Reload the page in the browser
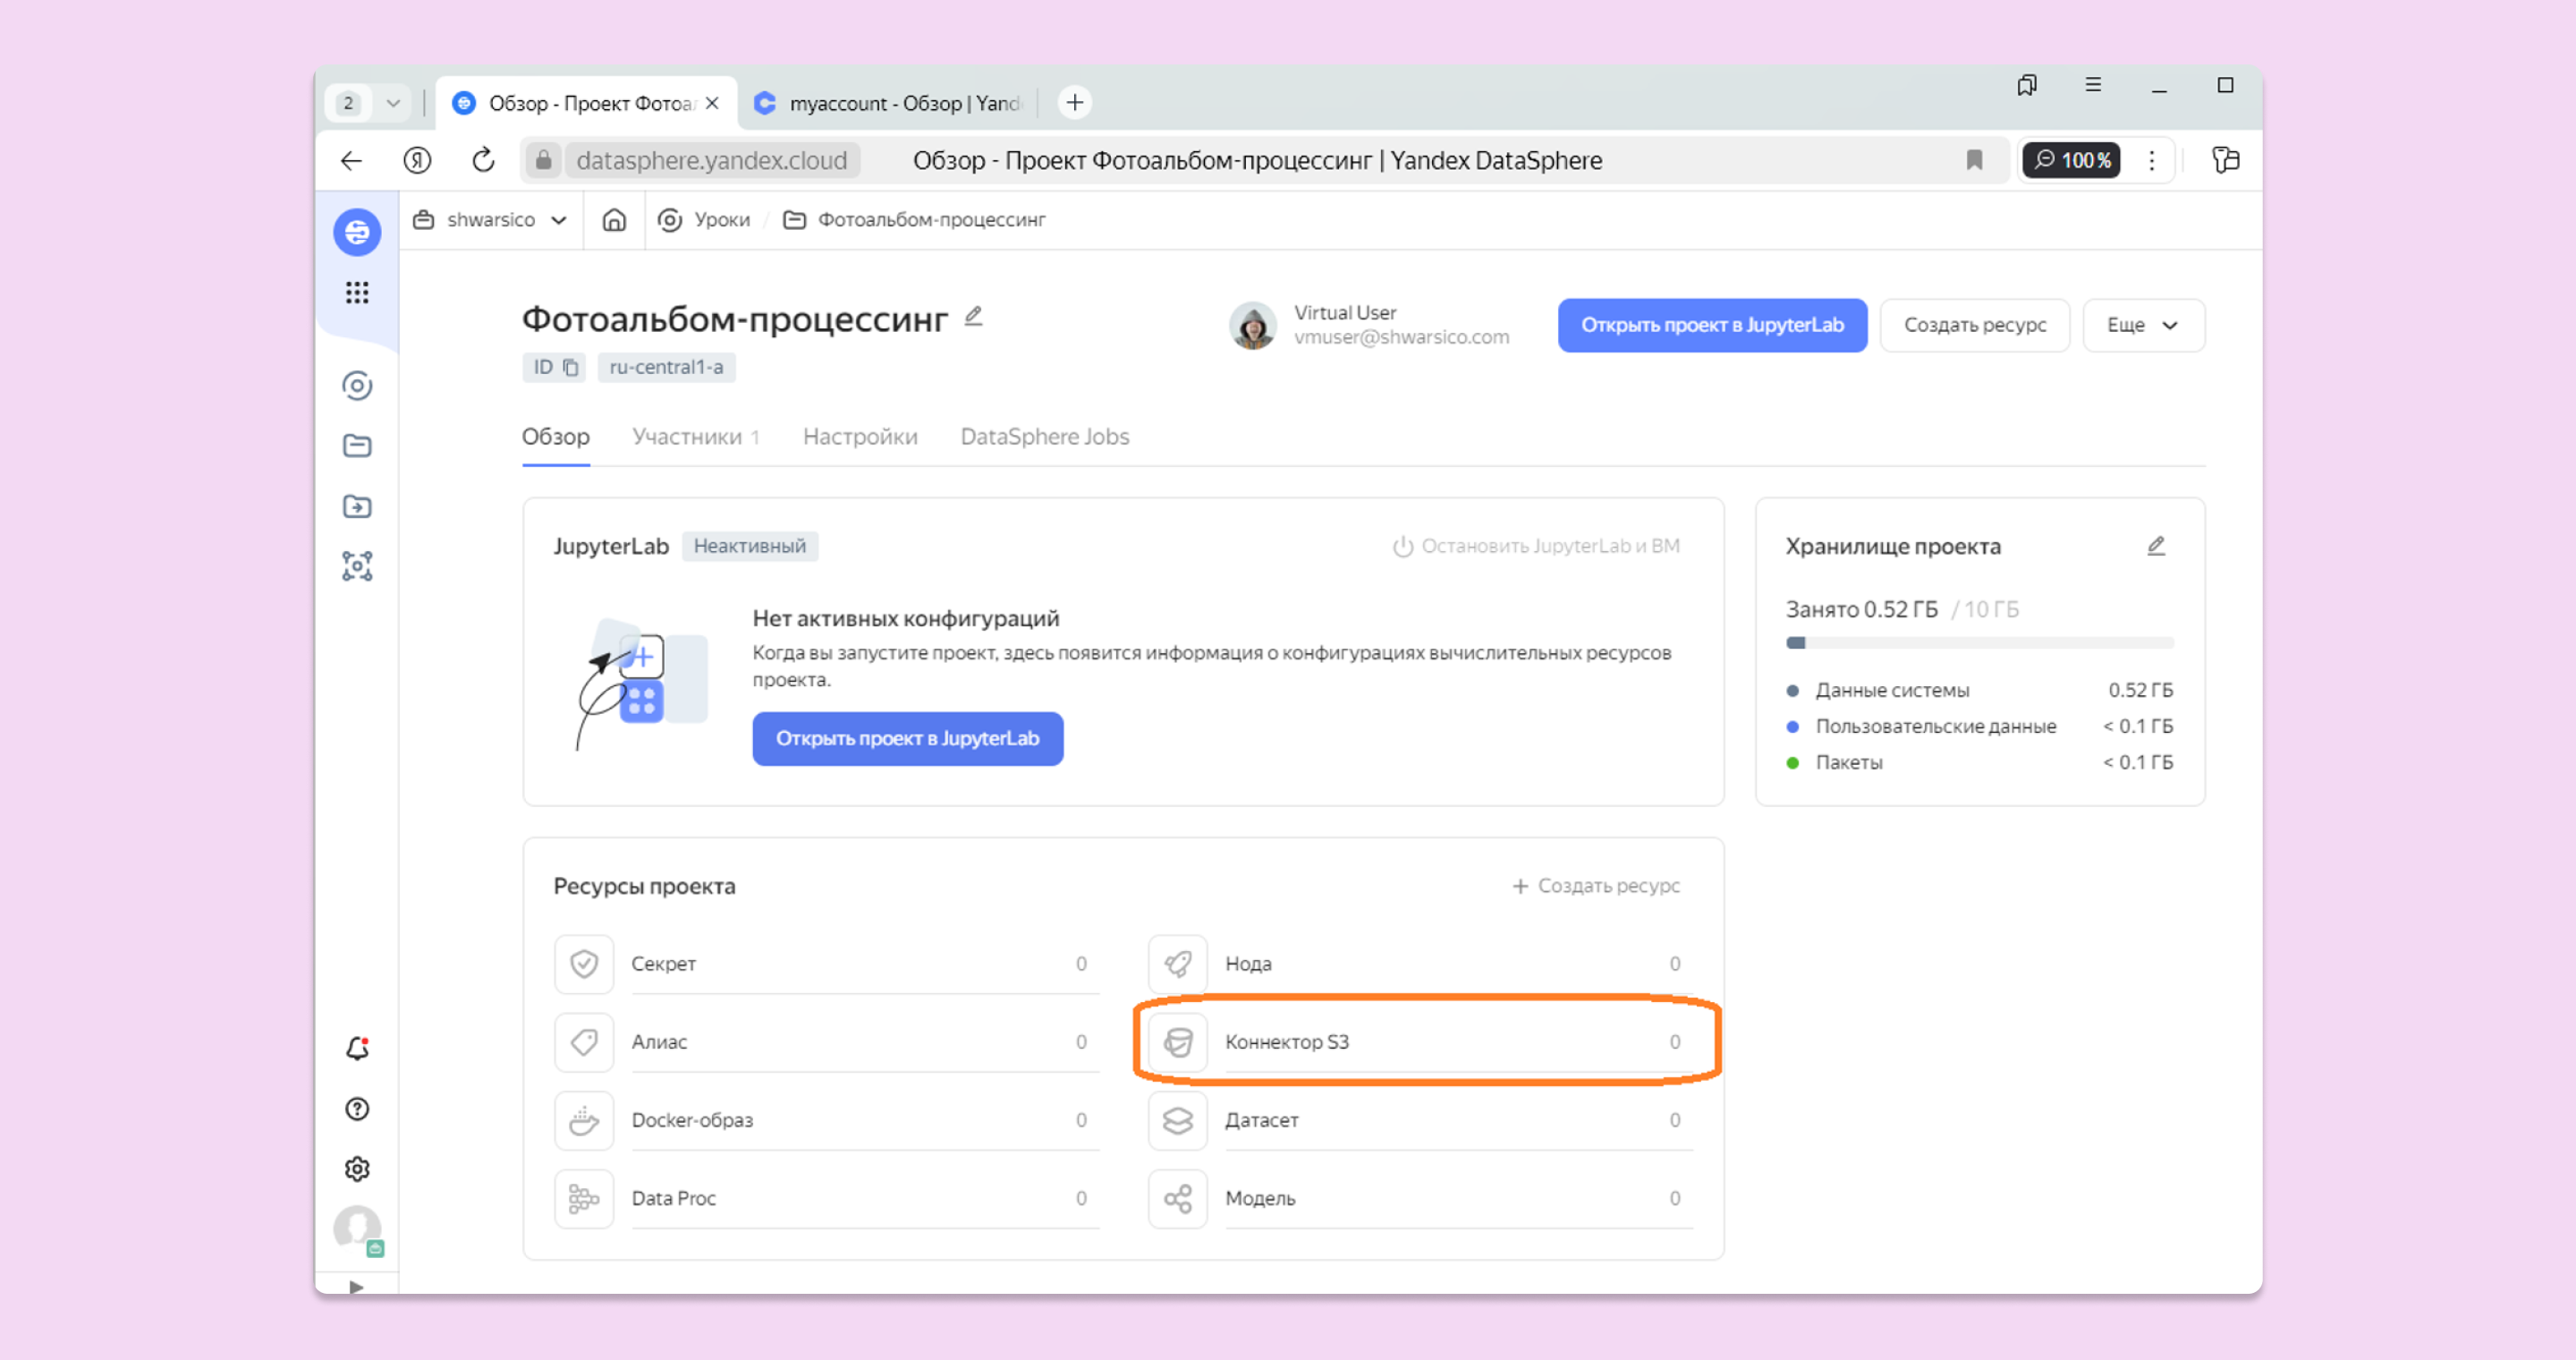Image resolution: width=2576 pixels, height=1360 pixels. tap(483, 160)
